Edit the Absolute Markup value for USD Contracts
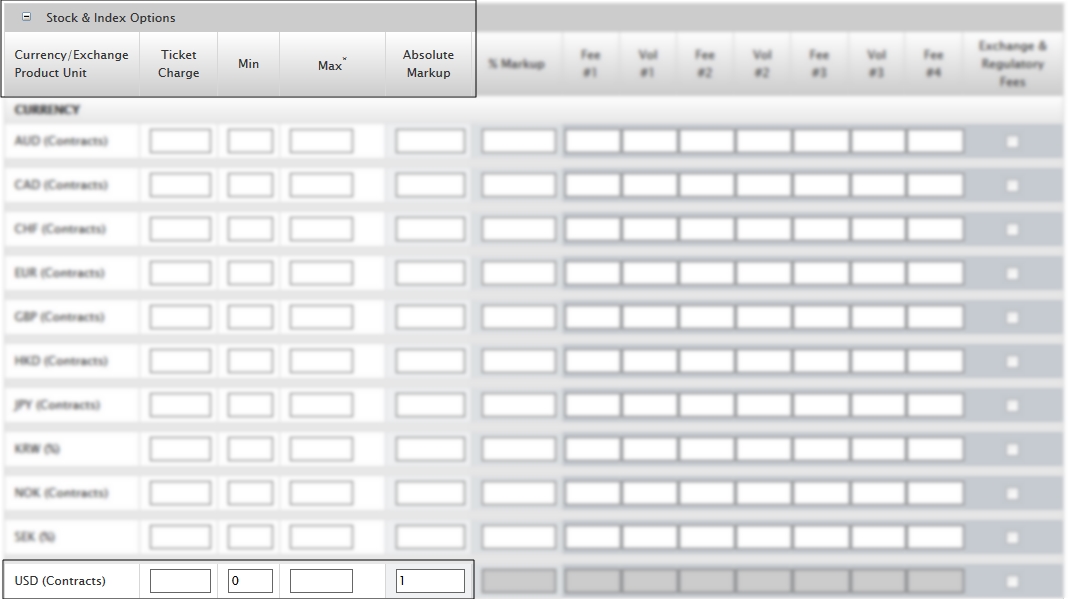The height and width of the screenshot is (599, 1069). pos(428,580)
